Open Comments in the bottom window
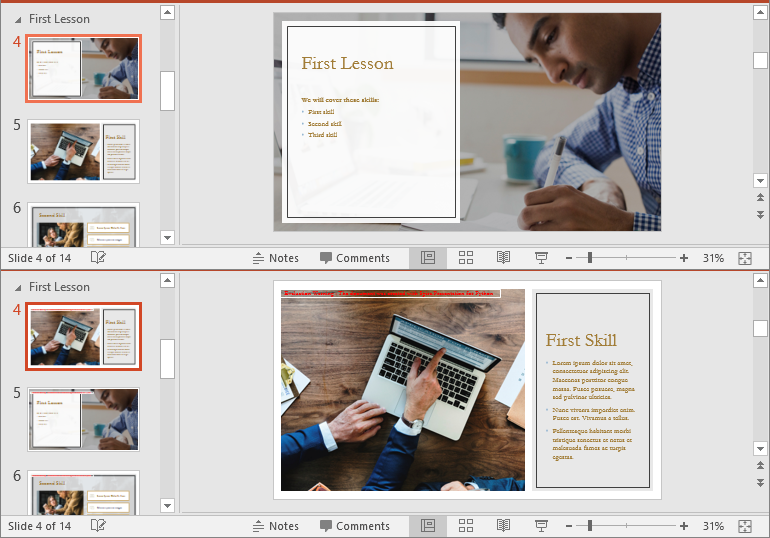This screenshot has height=538, width=770. [355, 526]
